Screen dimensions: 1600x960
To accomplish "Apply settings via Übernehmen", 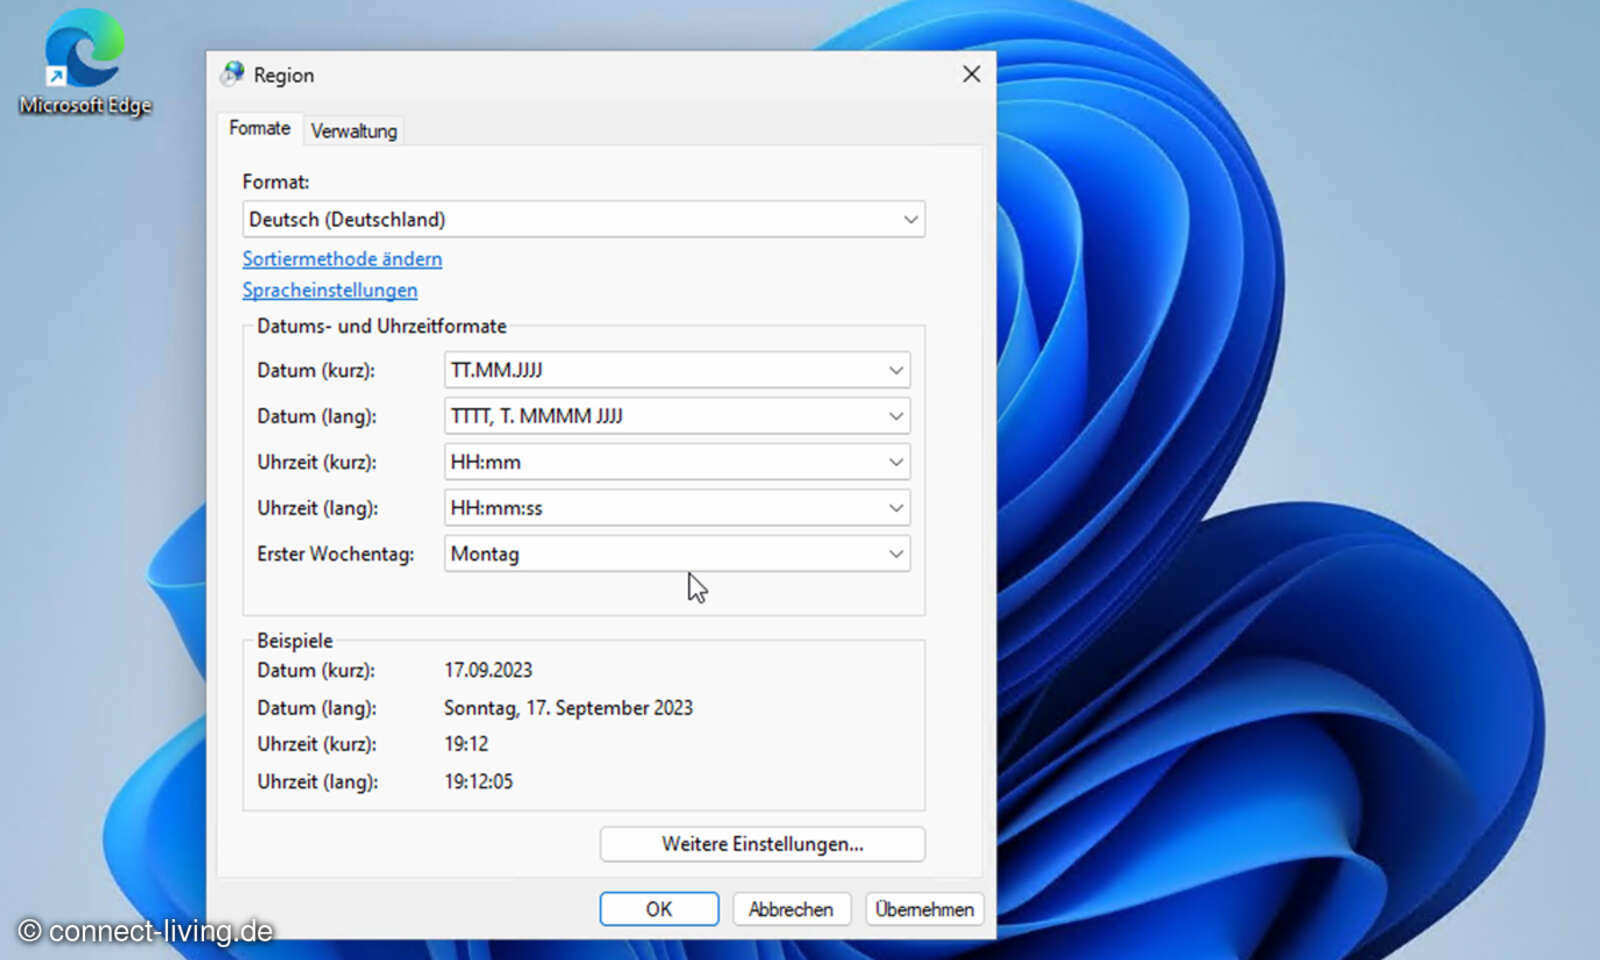I will click(x=924, y=909).
